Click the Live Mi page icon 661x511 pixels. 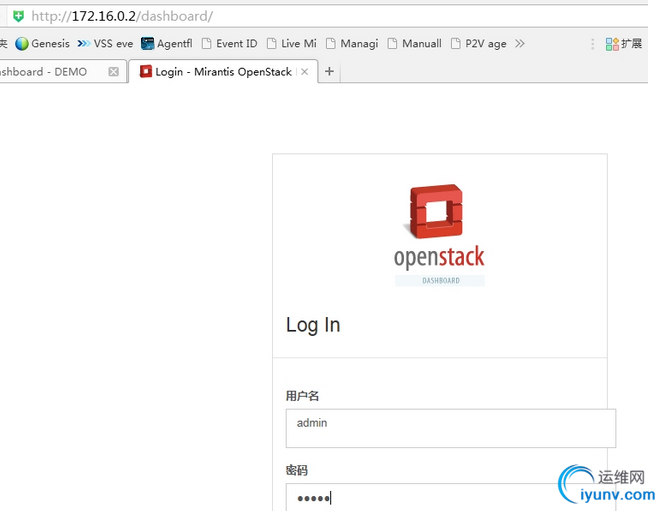tap(271, 43)
